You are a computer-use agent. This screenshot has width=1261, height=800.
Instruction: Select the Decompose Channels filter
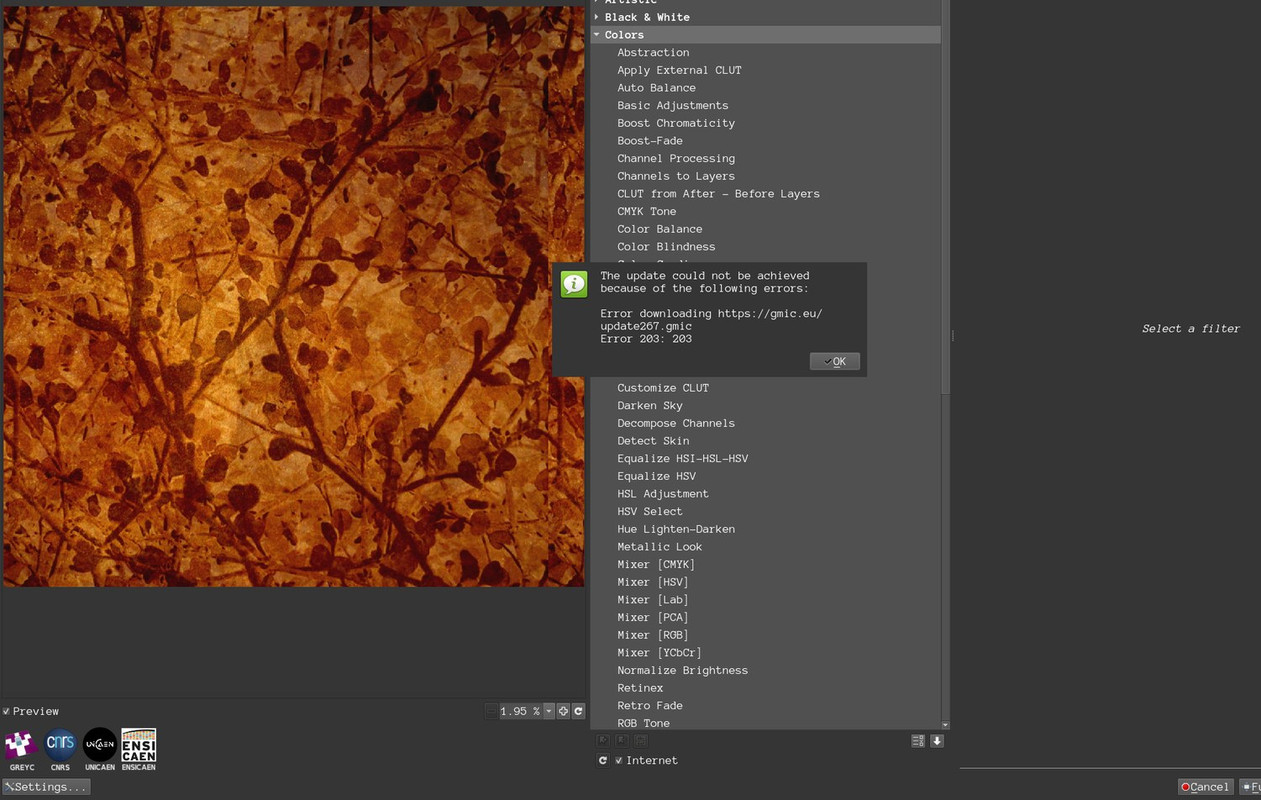(676, 423)
